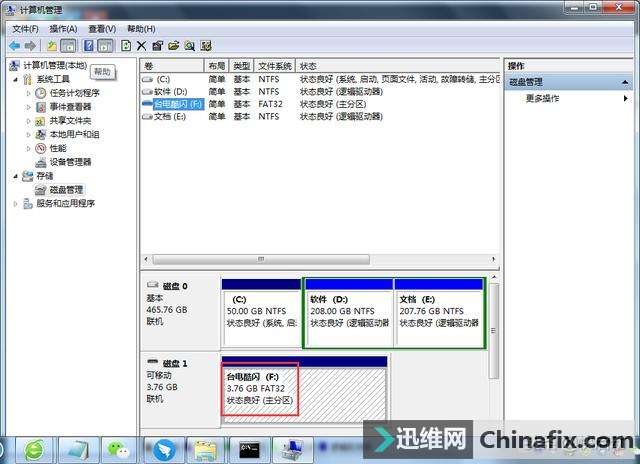Expand the 服务和应用程序 node arrow
Image resolution: width=640 pixels, height=464 pixels.
16,204
